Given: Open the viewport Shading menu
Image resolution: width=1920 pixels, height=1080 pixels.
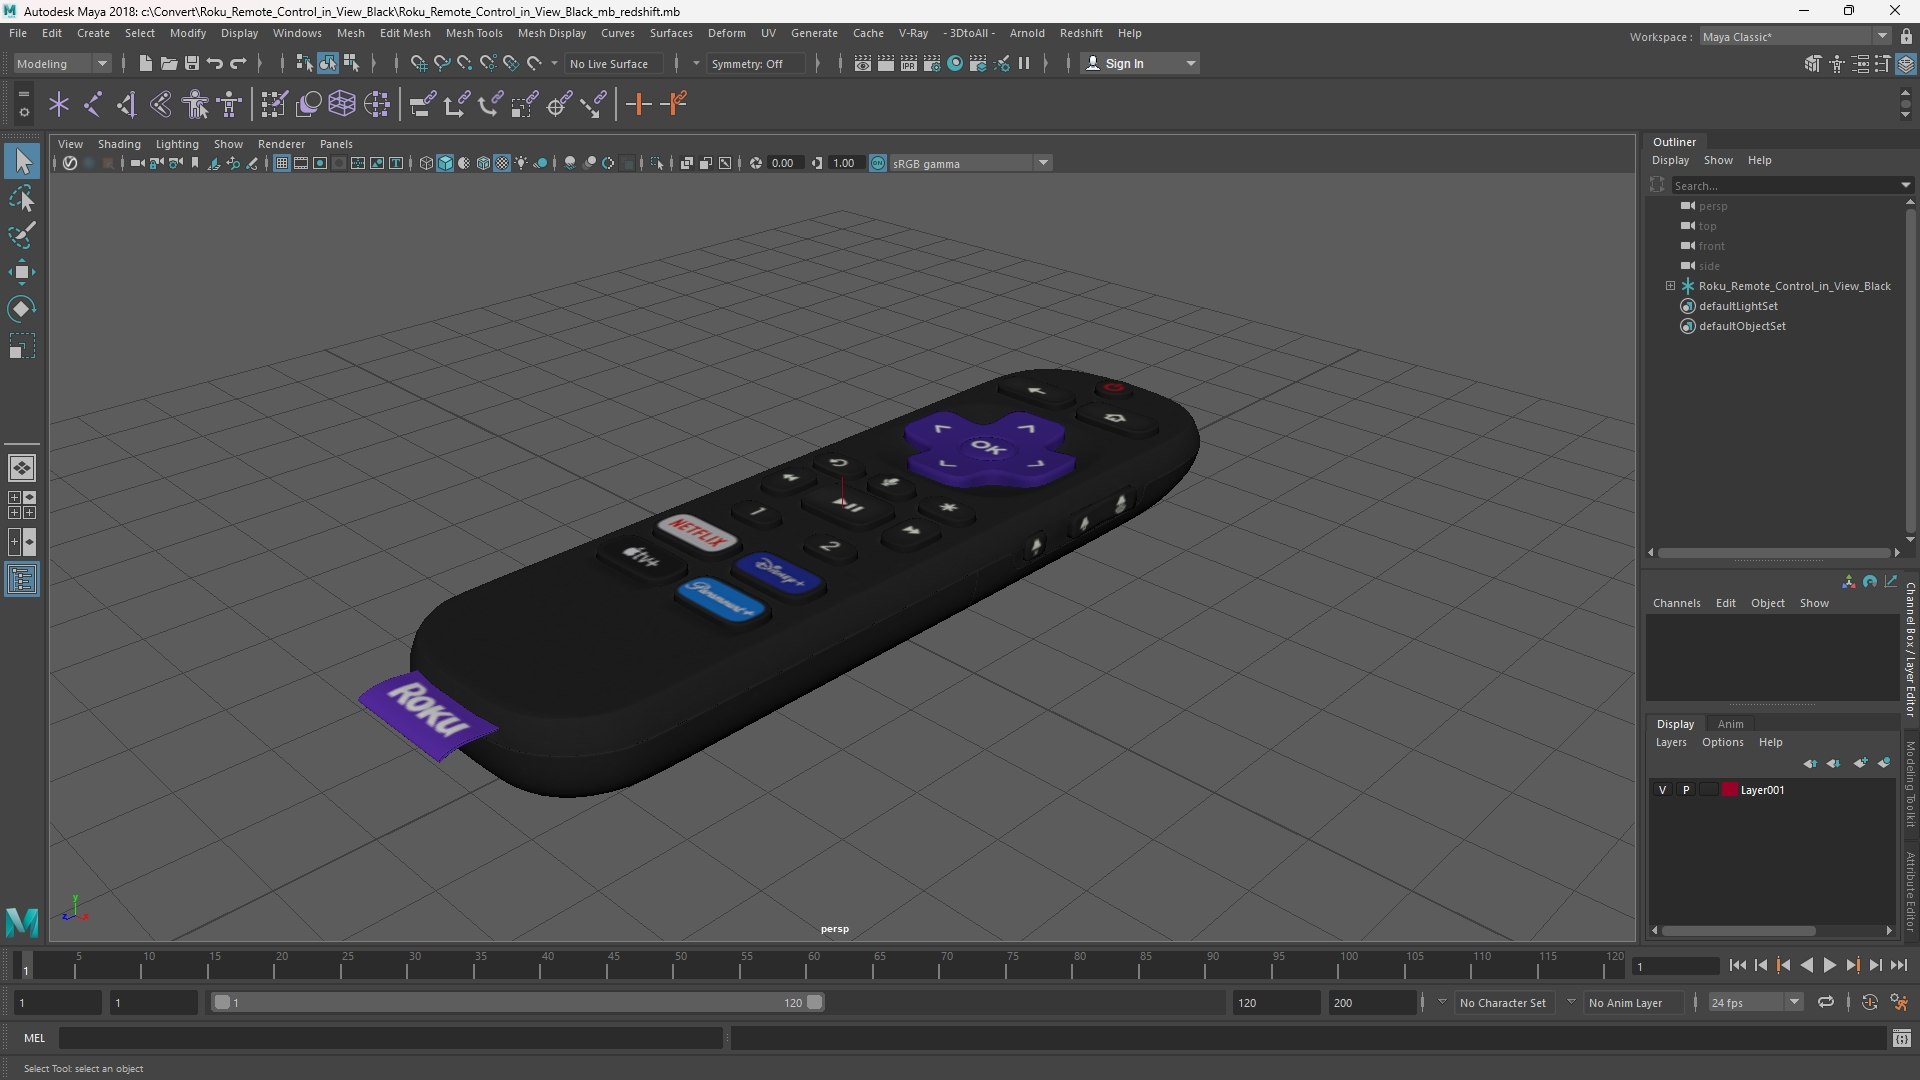Looking at the screenshot, I should coord(119,144).
